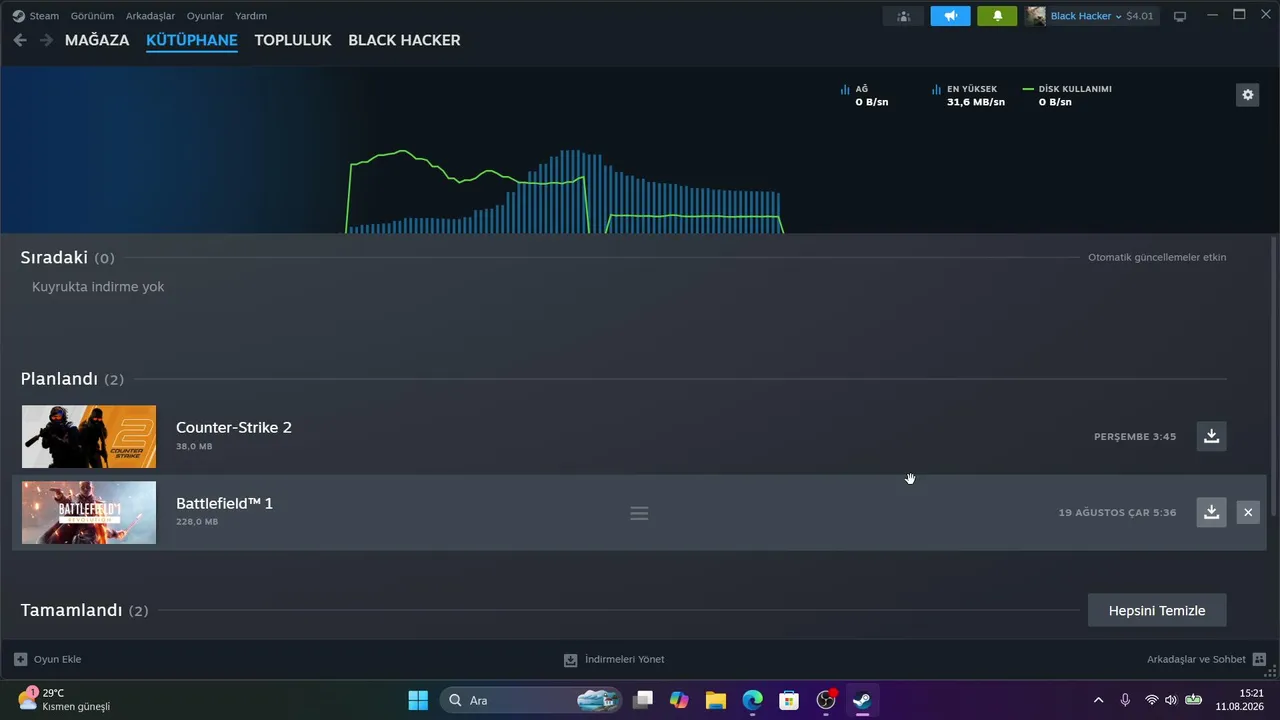The width and height of the screenshot is (1280, 720).
Task: Click the $4.01 wallet balance
Action: [x=1140, y=16]
